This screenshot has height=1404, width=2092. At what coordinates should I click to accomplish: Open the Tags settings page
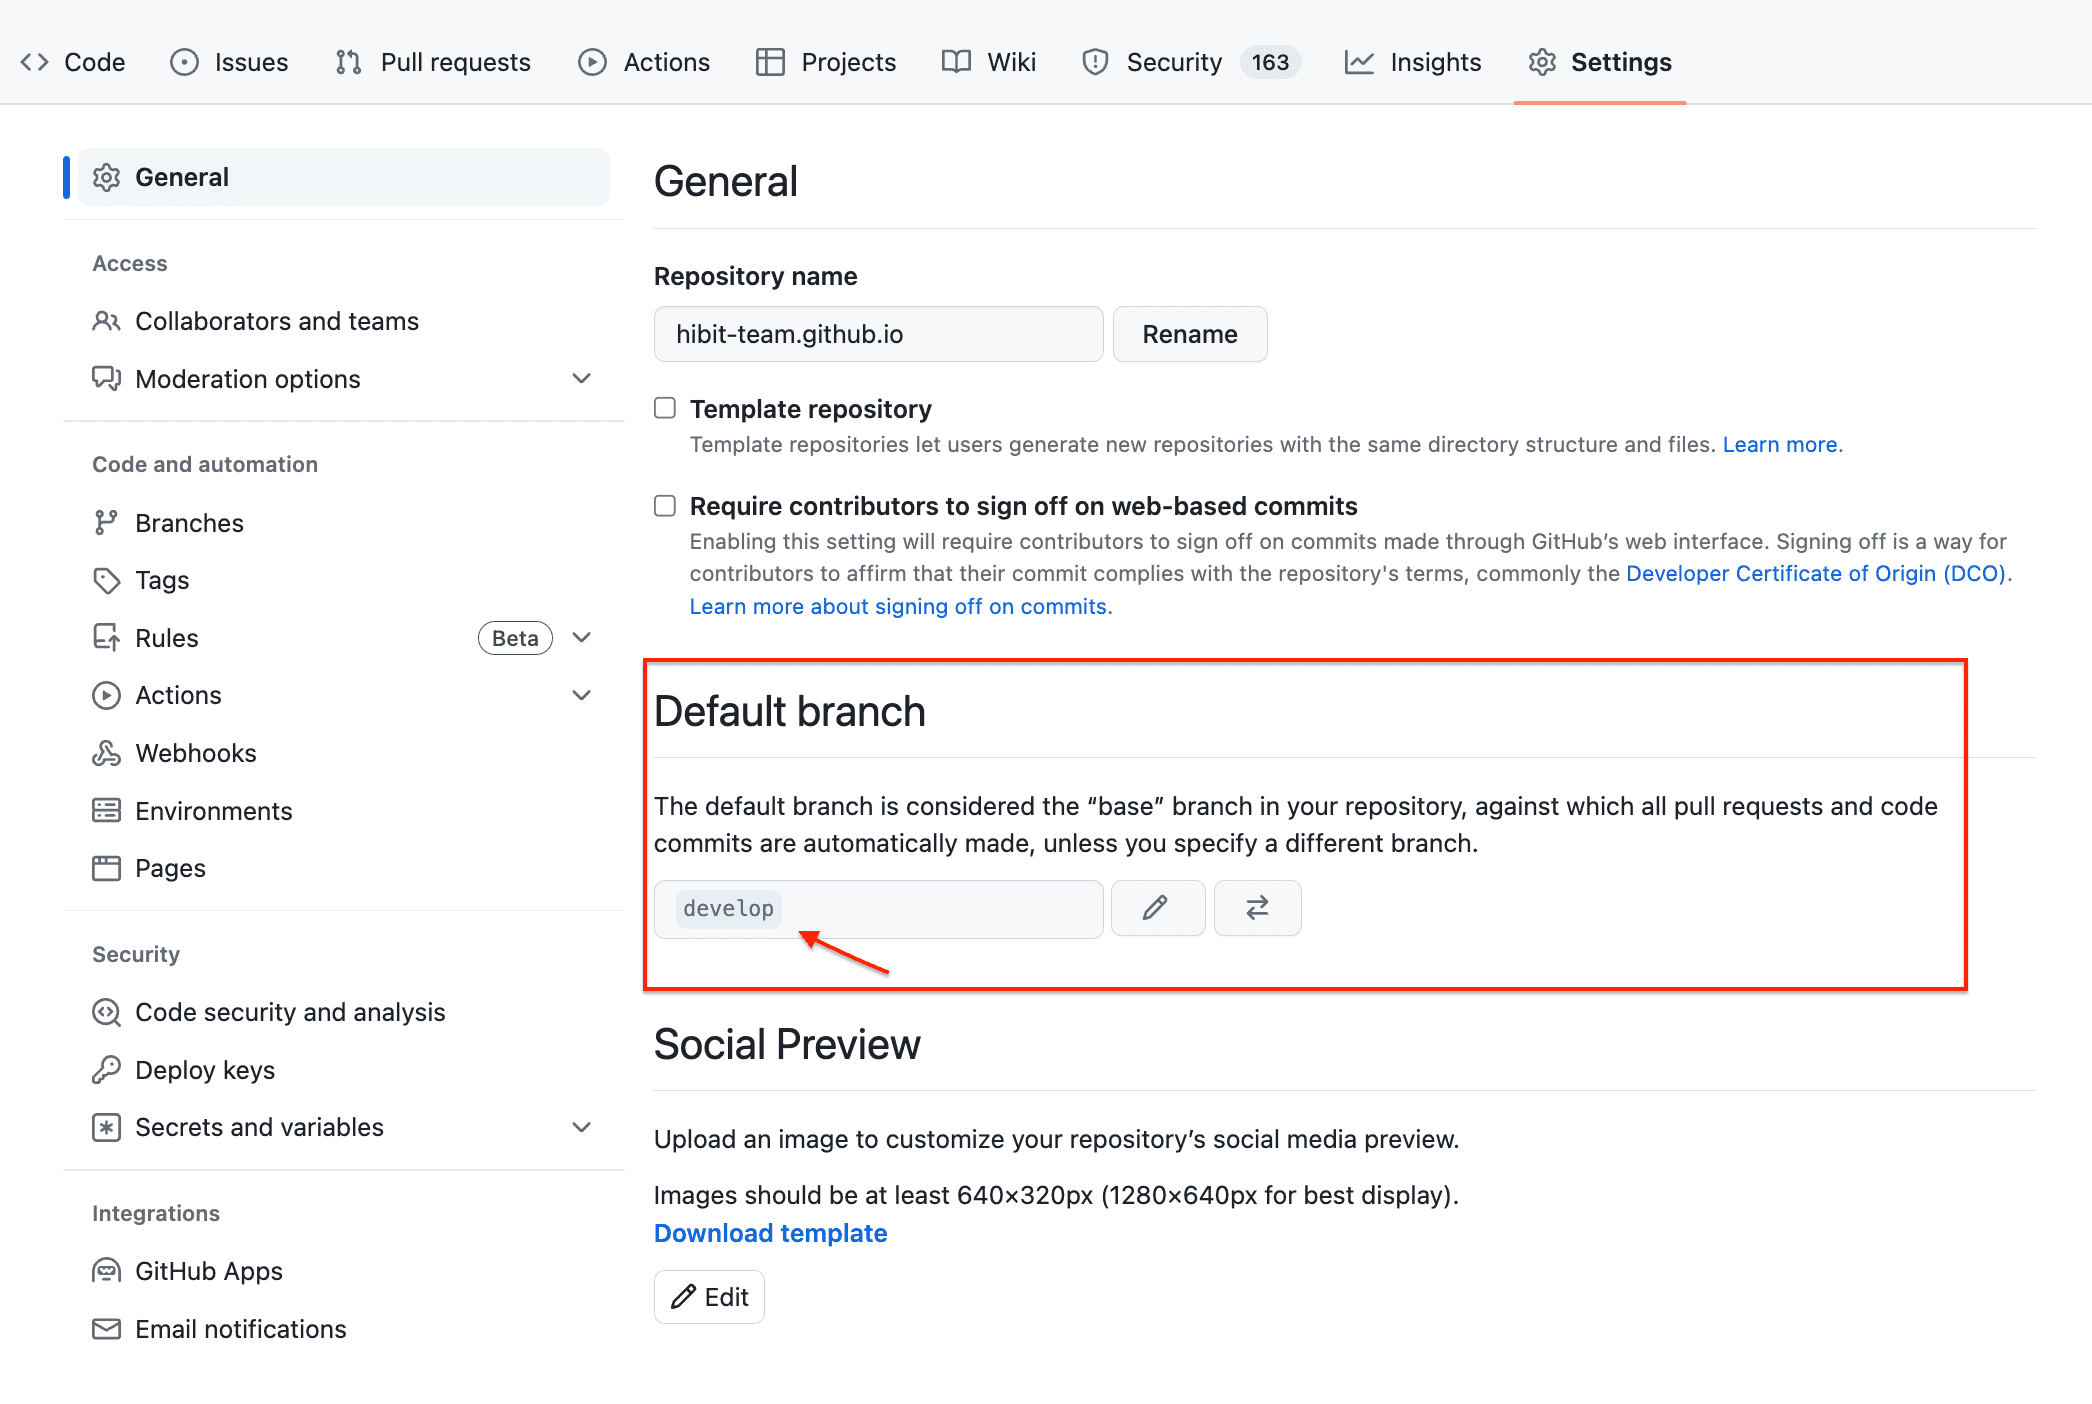pyautogui.click(x=162, y=580)
